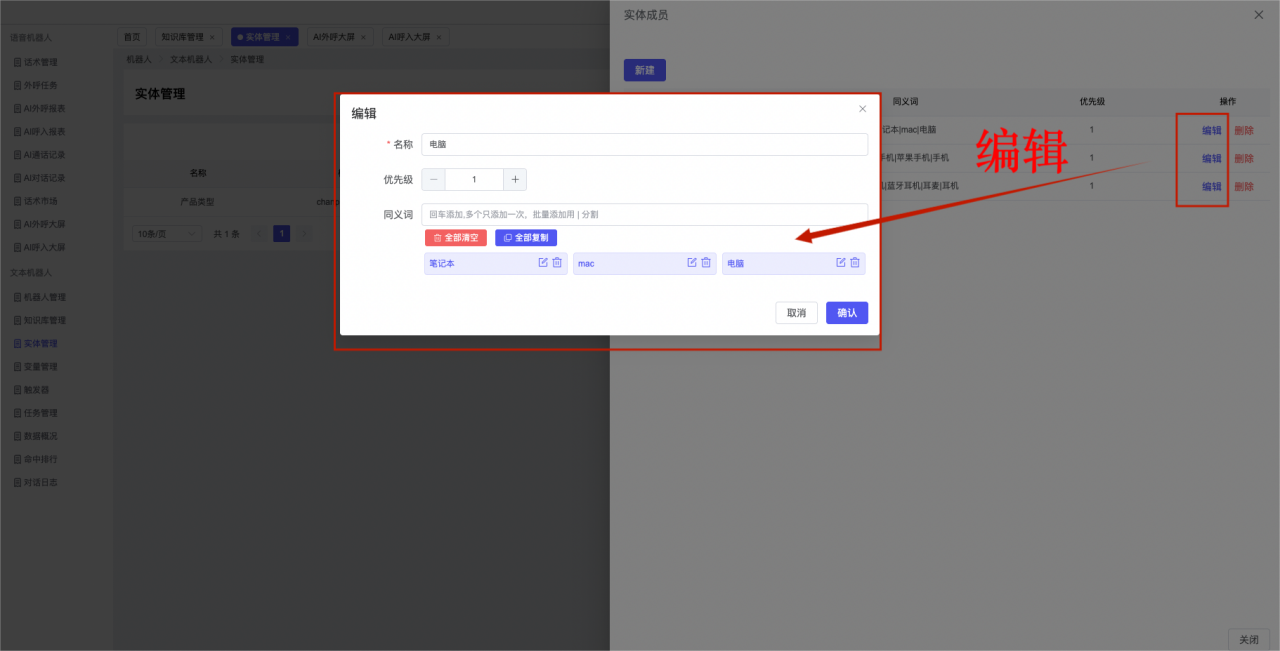
Task: Confirm the edit with 确认 button
Action: 846,313
